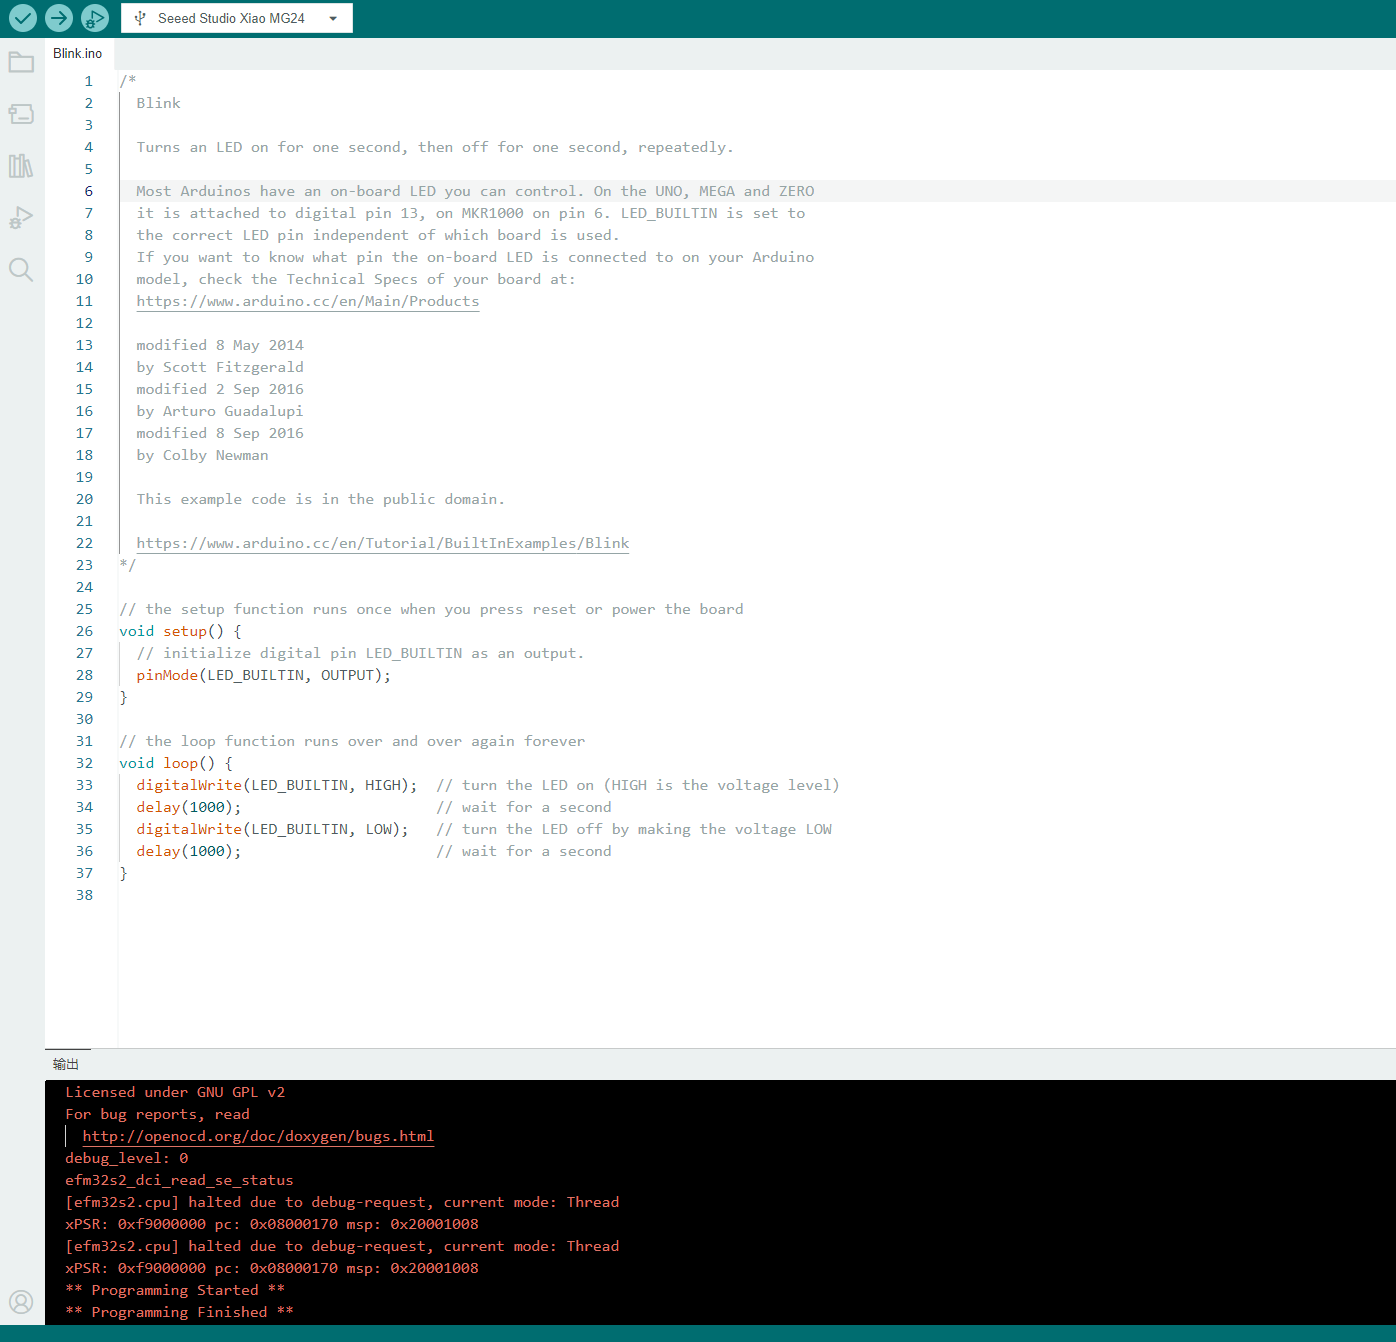Click on 'void loop() {' code line
The width and height of the screenshot is (1396, 1342).
[176, 763]
